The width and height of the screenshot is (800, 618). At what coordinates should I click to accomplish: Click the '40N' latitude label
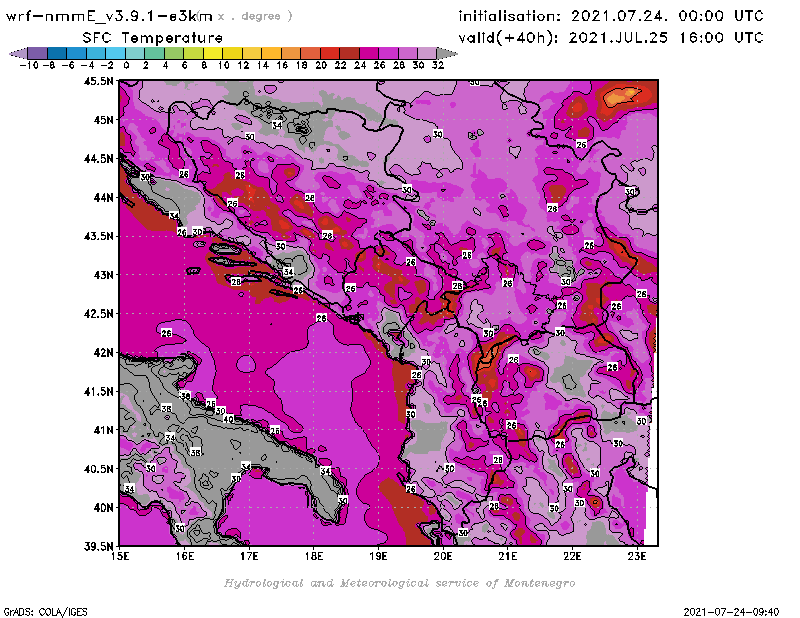(103, 508)
